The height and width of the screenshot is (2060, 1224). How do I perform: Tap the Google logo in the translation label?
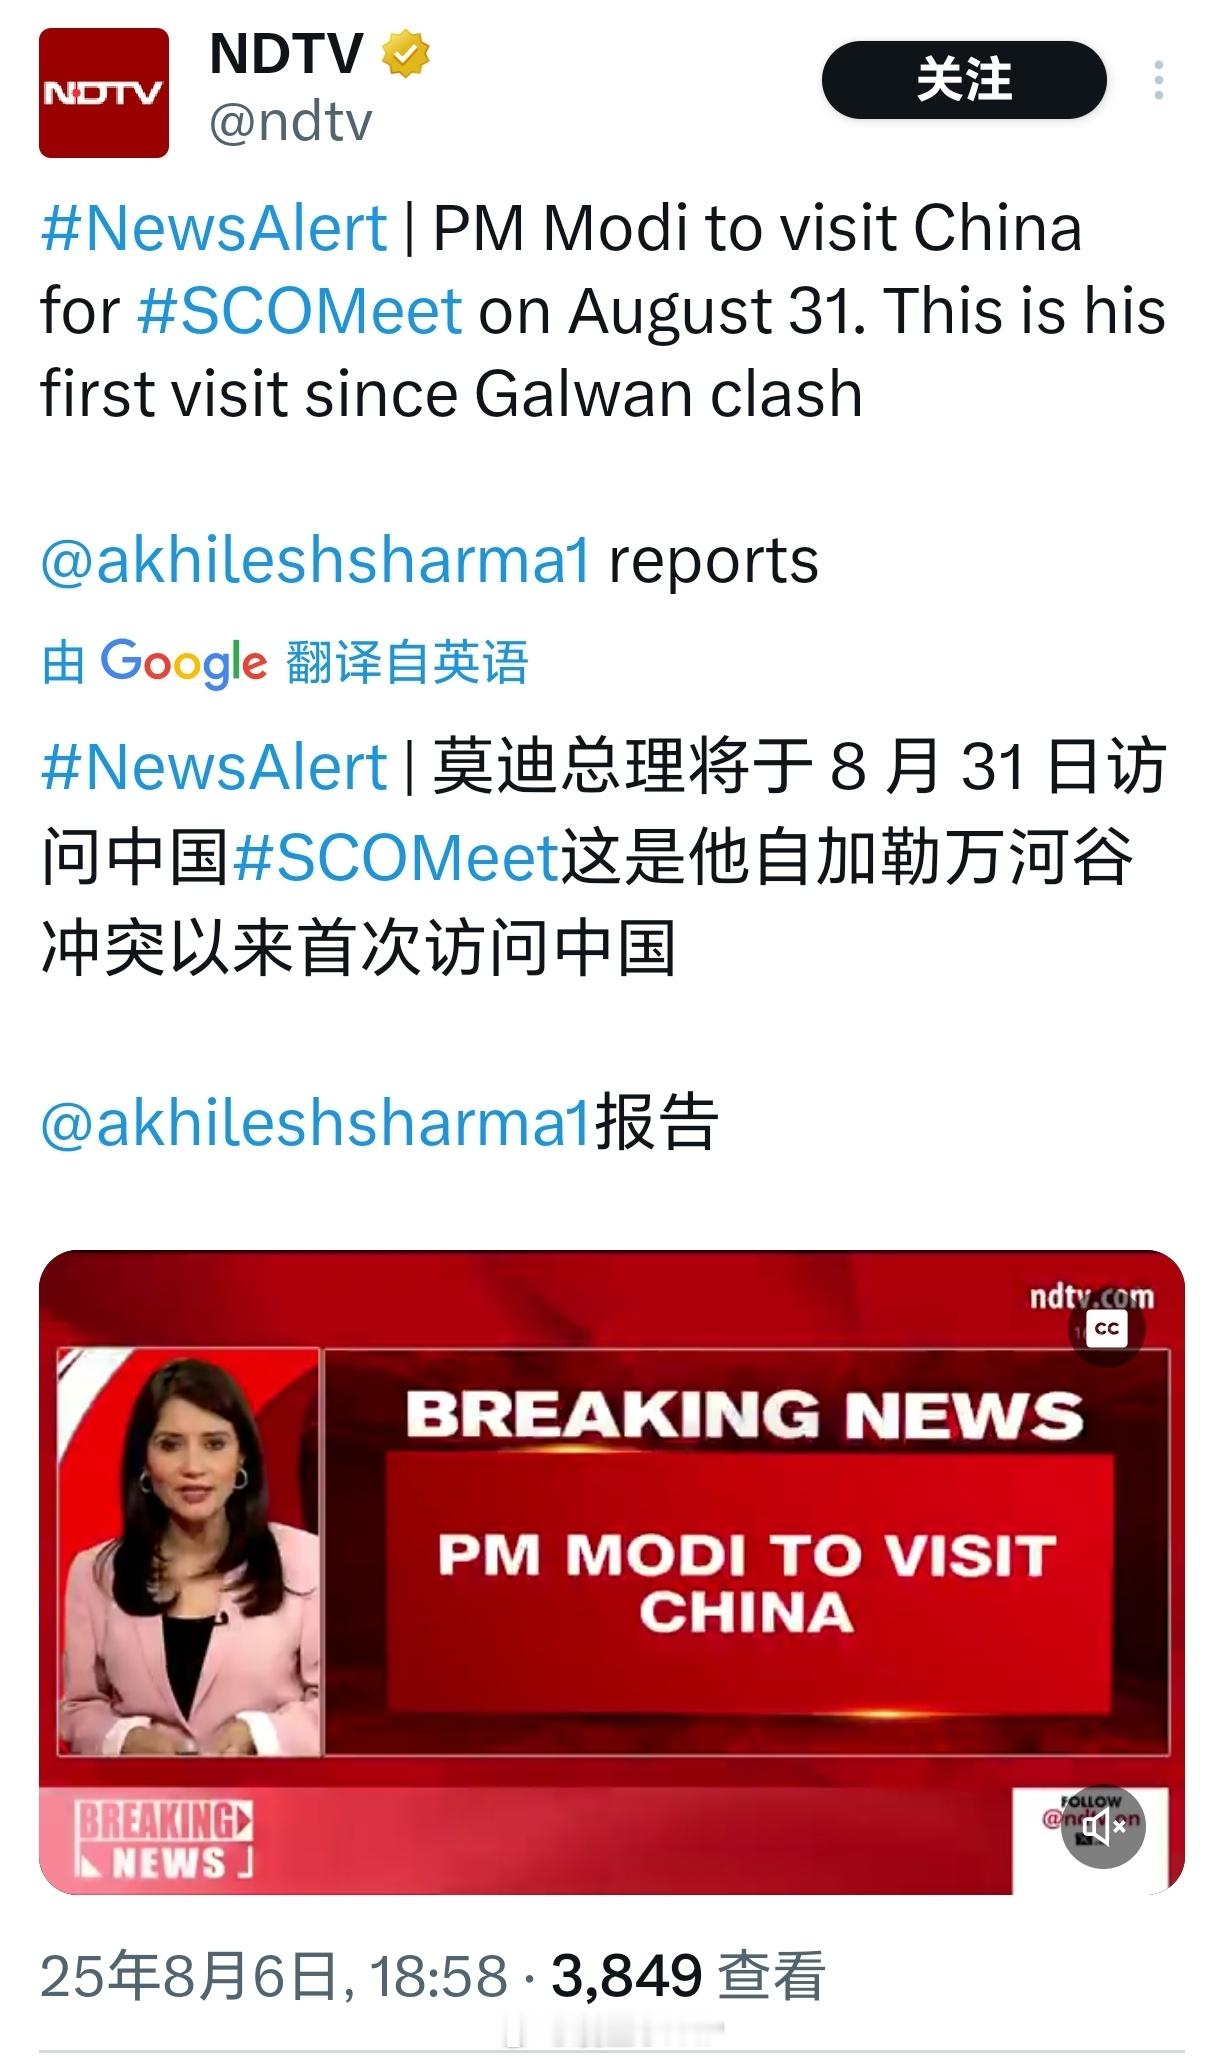[184, 662]
